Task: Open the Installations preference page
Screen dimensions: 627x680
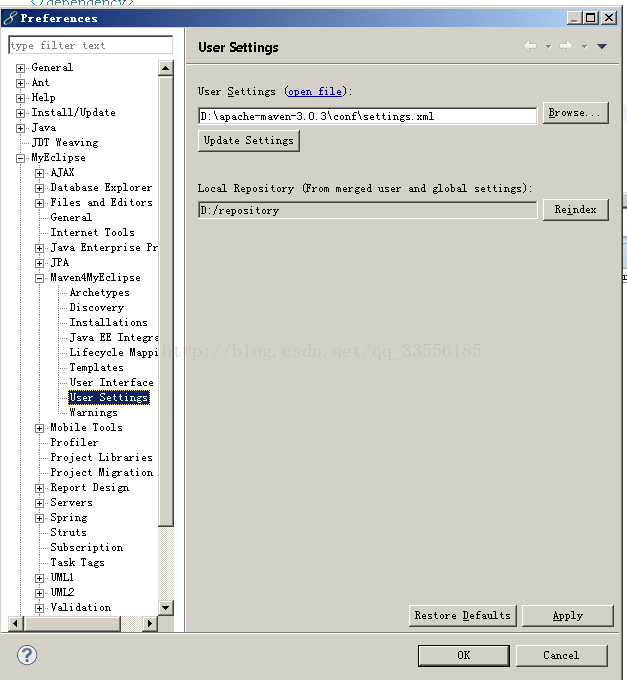Action: point(108,323)
